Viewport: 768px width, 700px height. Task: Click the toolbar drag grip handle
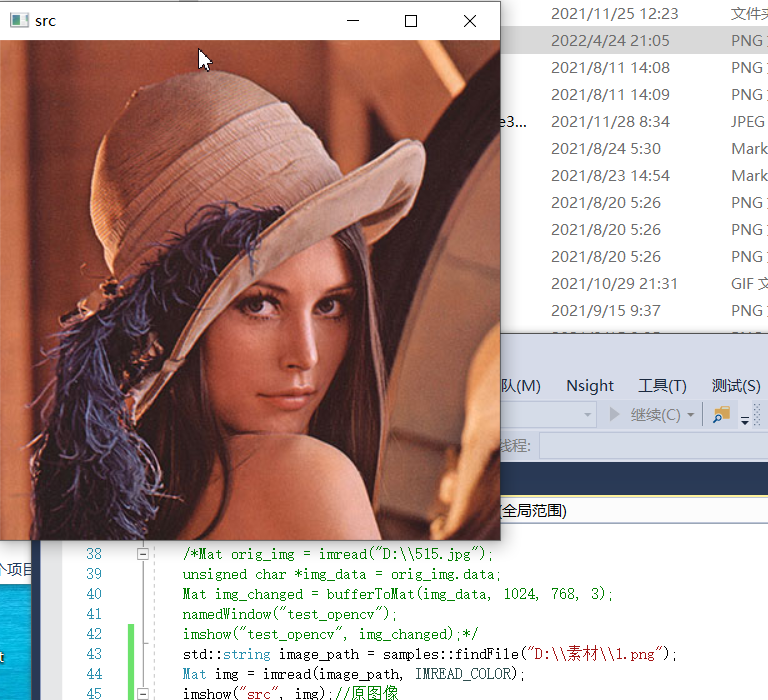click(757, 414)
